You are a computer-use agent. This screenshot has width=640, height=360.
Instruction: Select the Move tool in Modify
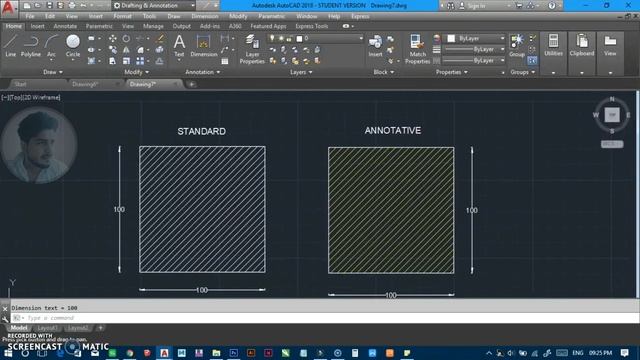click(x=113, y=38)
